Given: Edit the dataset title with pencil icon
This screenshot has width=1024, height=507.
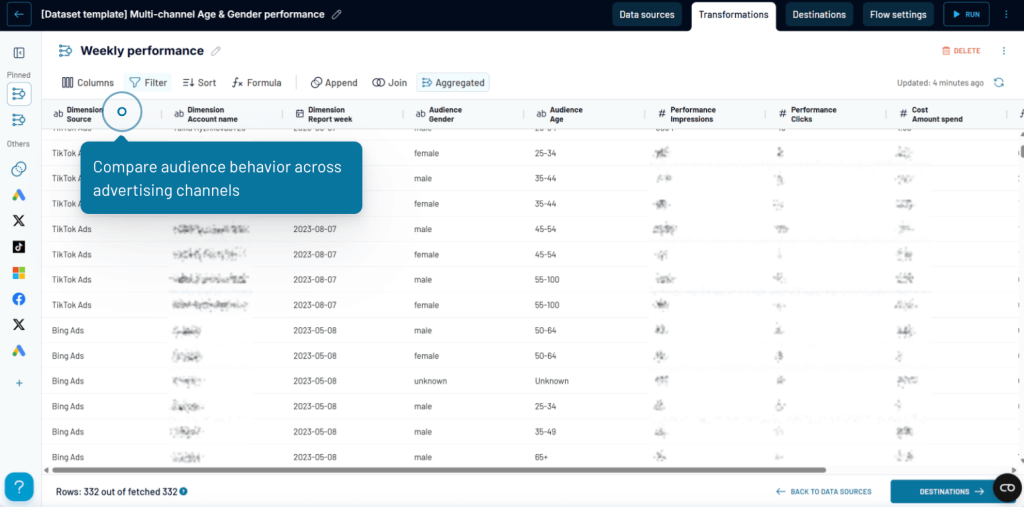Looking at the screenshot, I should tap(336, 15).
